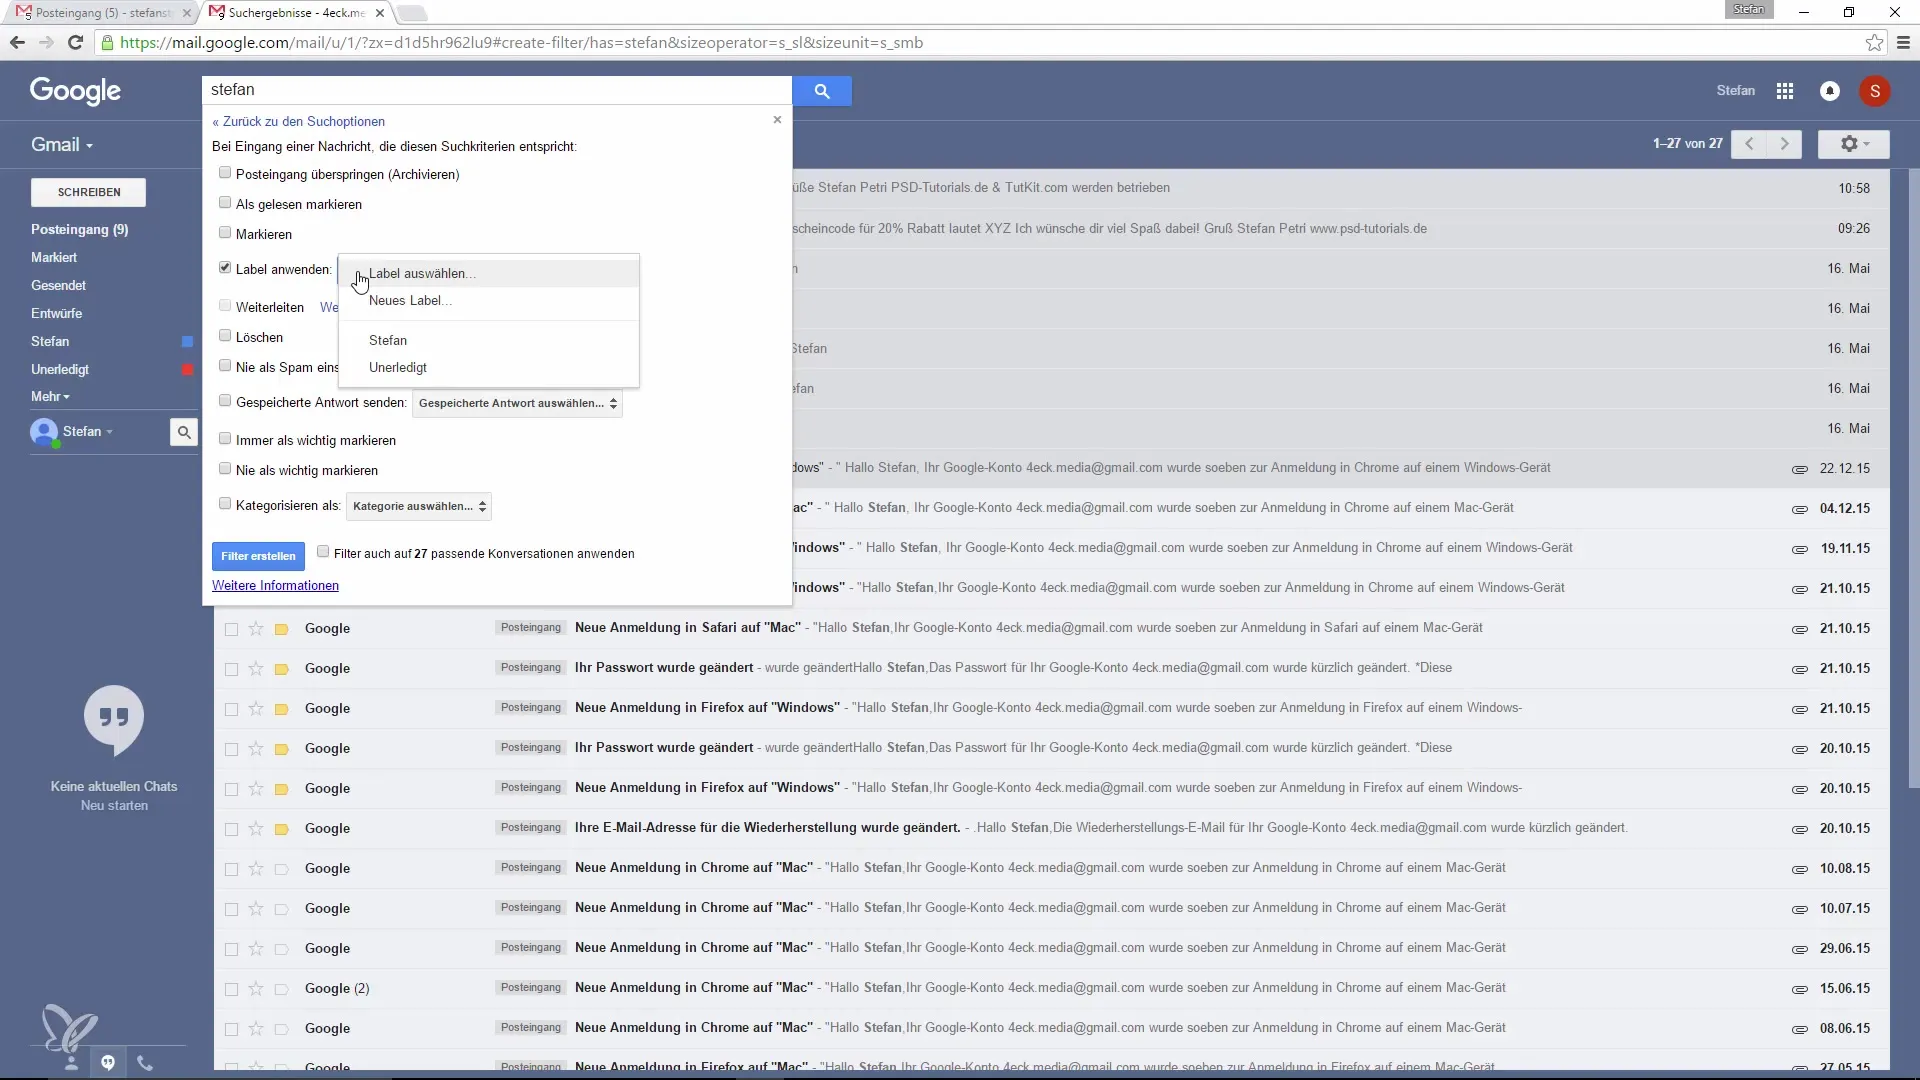
Task: Go to older messages with right arrow
Action: coord(1785,144)
